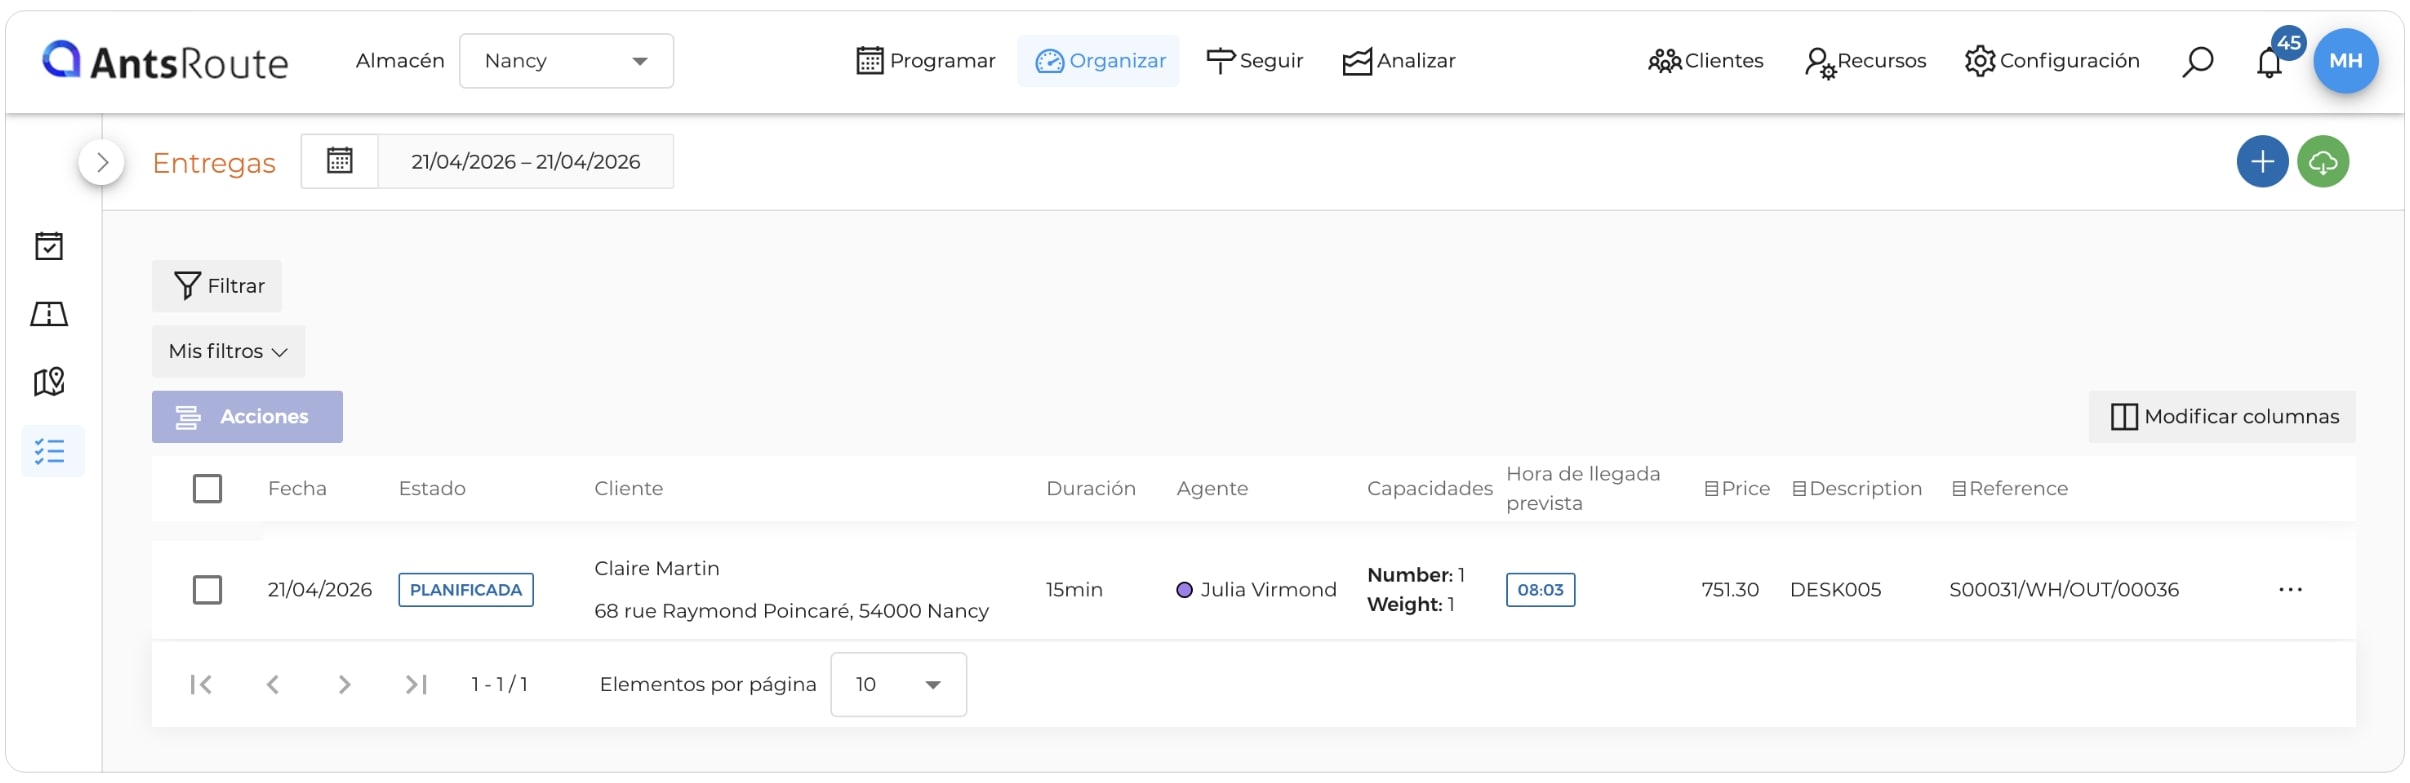Go to first page of results

201,684
